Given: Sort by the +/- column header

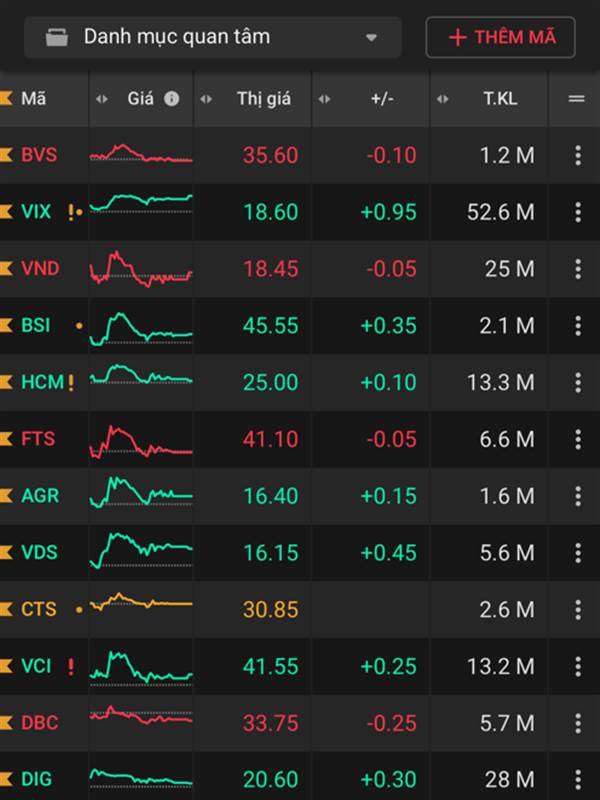Looking at the screenshot, I should (382, 98).
